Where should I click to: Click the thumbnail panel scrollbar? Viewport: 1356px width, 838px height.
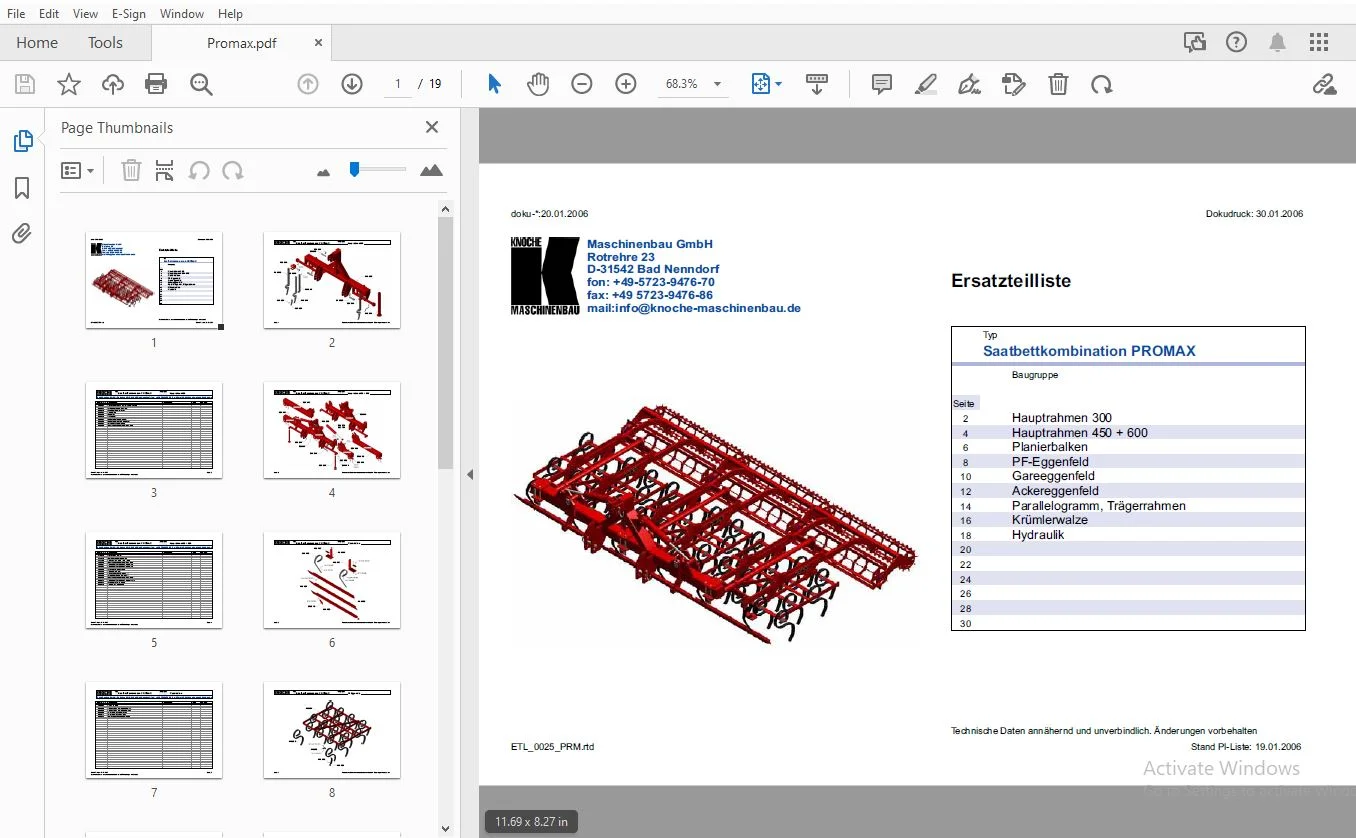(446, 342)
